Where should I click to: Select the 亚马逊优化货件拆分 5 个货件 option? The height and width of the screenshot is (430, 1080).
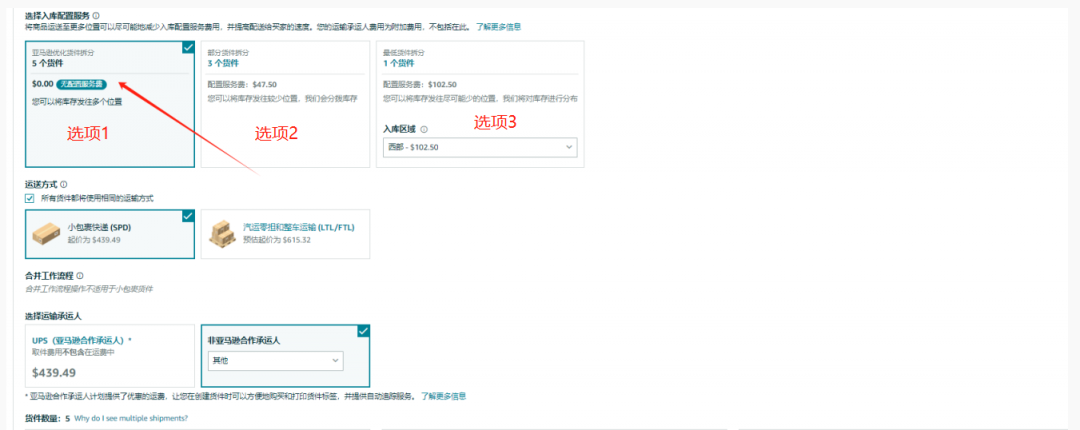tap(110, 104)
